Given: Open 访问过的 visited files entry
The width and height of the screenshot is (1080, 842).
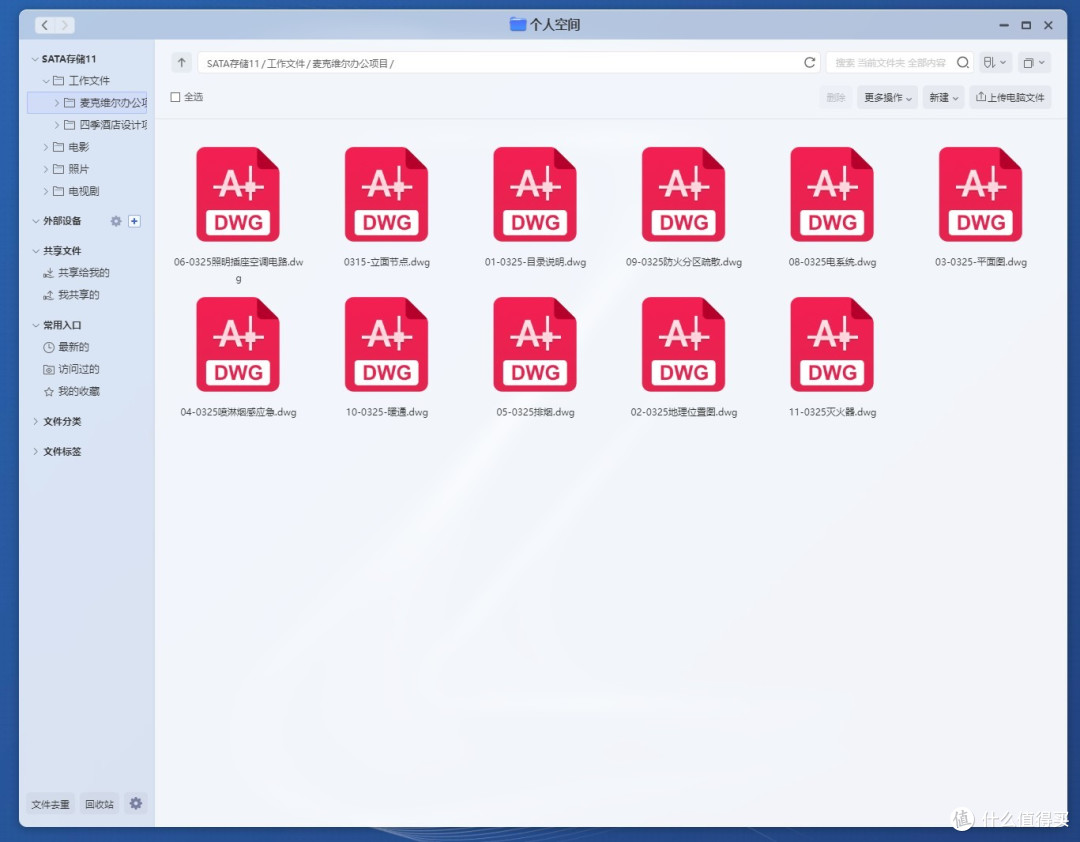Looking at the screenshot, I should [71, 369].
